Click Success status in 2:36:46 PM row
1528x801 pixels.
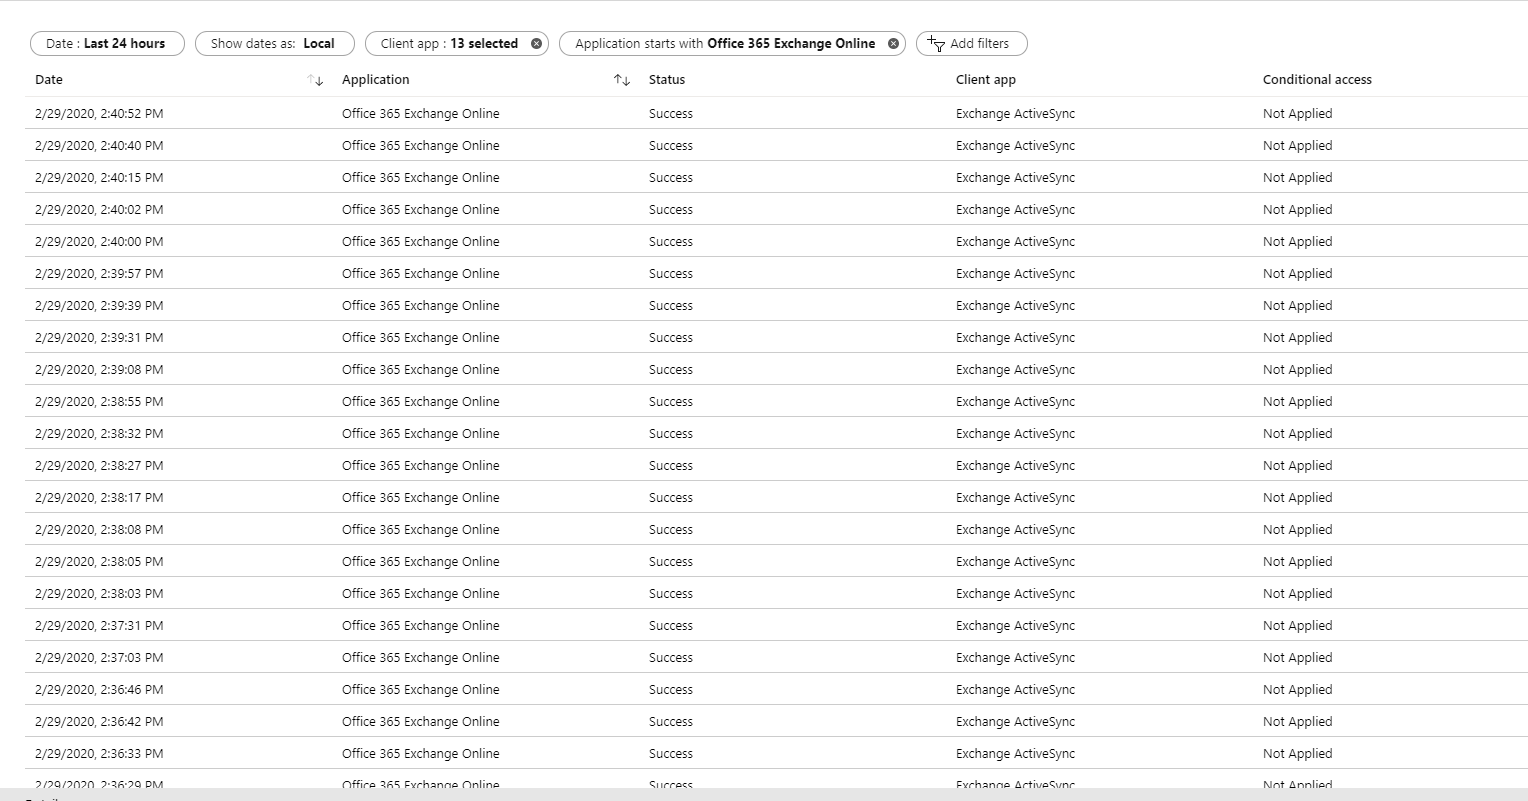click(671, 690)
